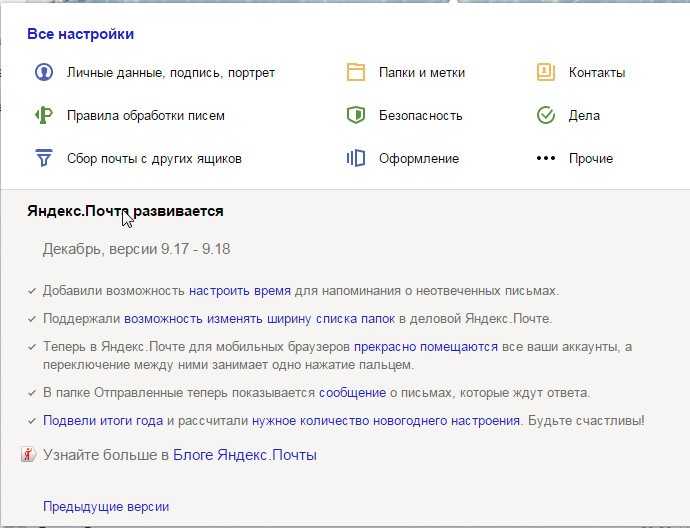Click the red figure icon beside the blog link
This screenshot has height=528, width=690.
click(28, 455)
